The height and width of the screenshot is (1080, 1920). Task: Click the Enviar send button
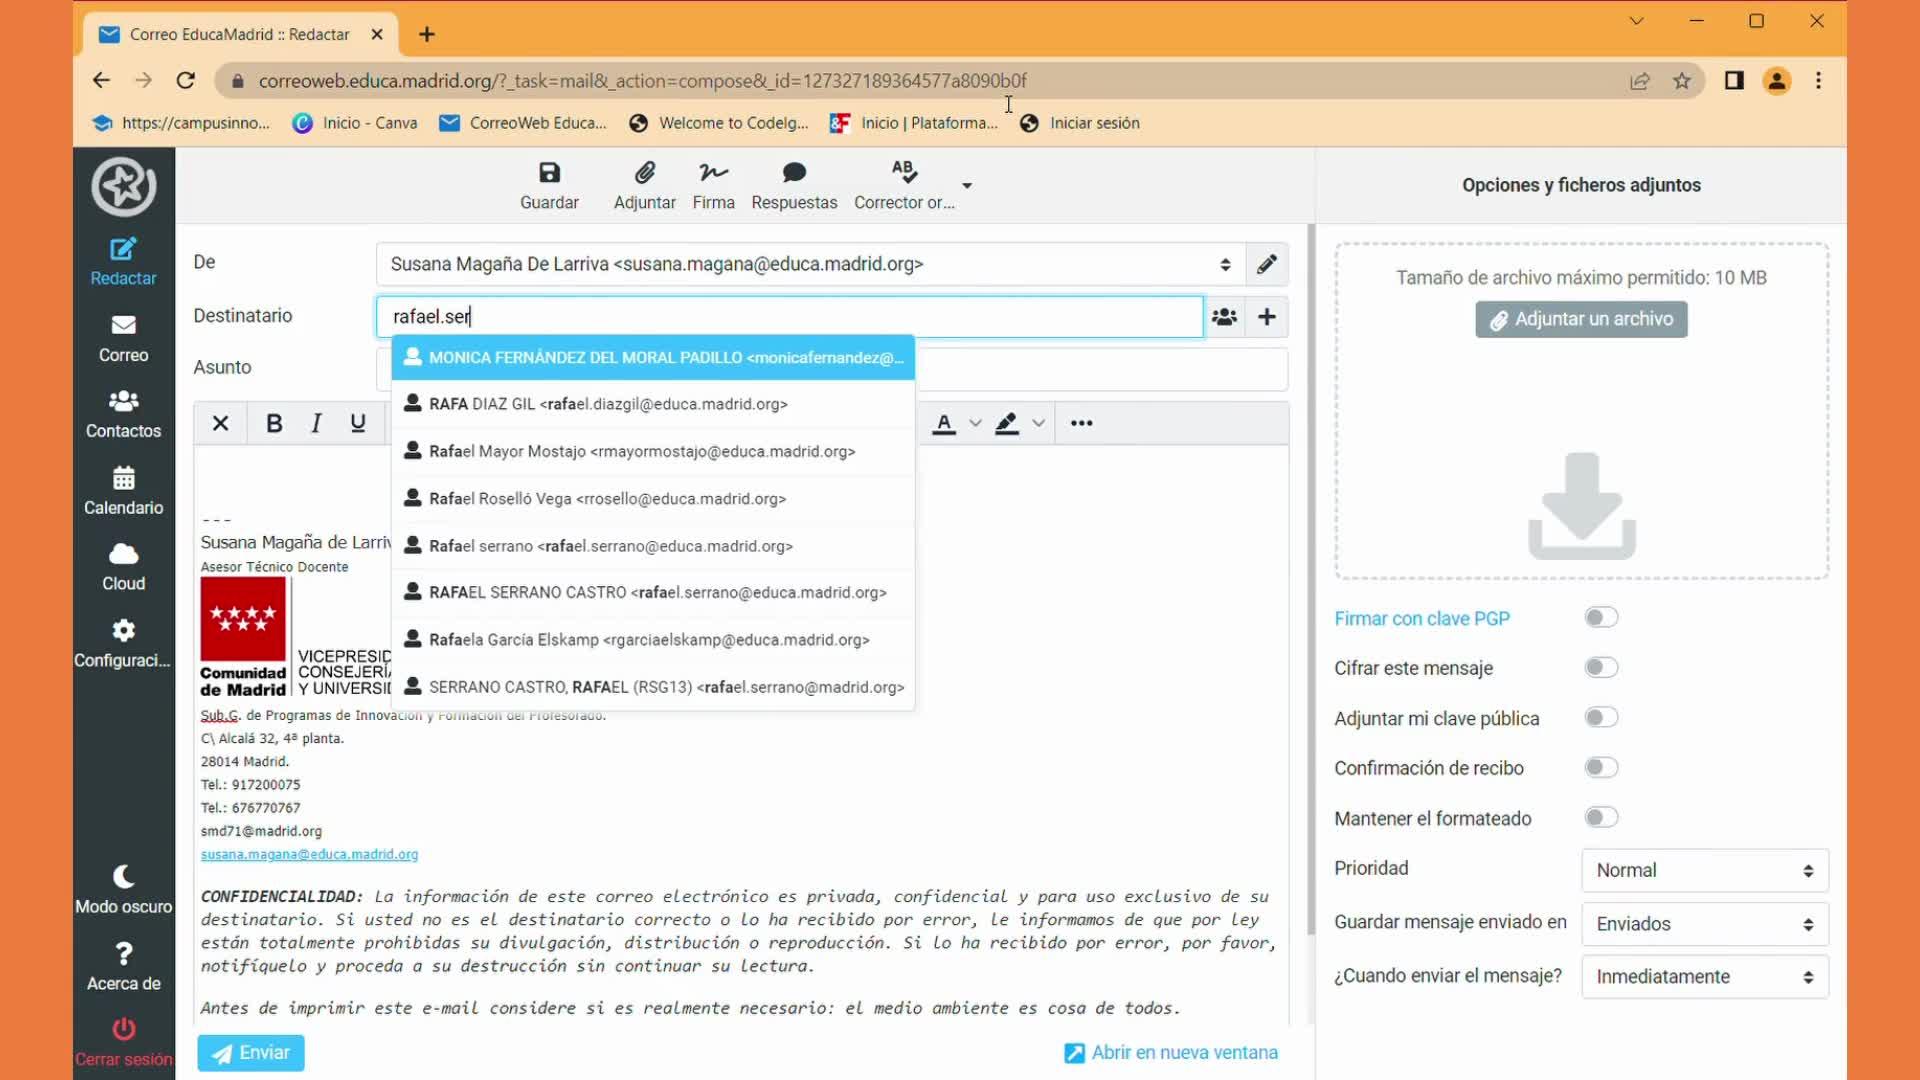(x=251, y=1053)
